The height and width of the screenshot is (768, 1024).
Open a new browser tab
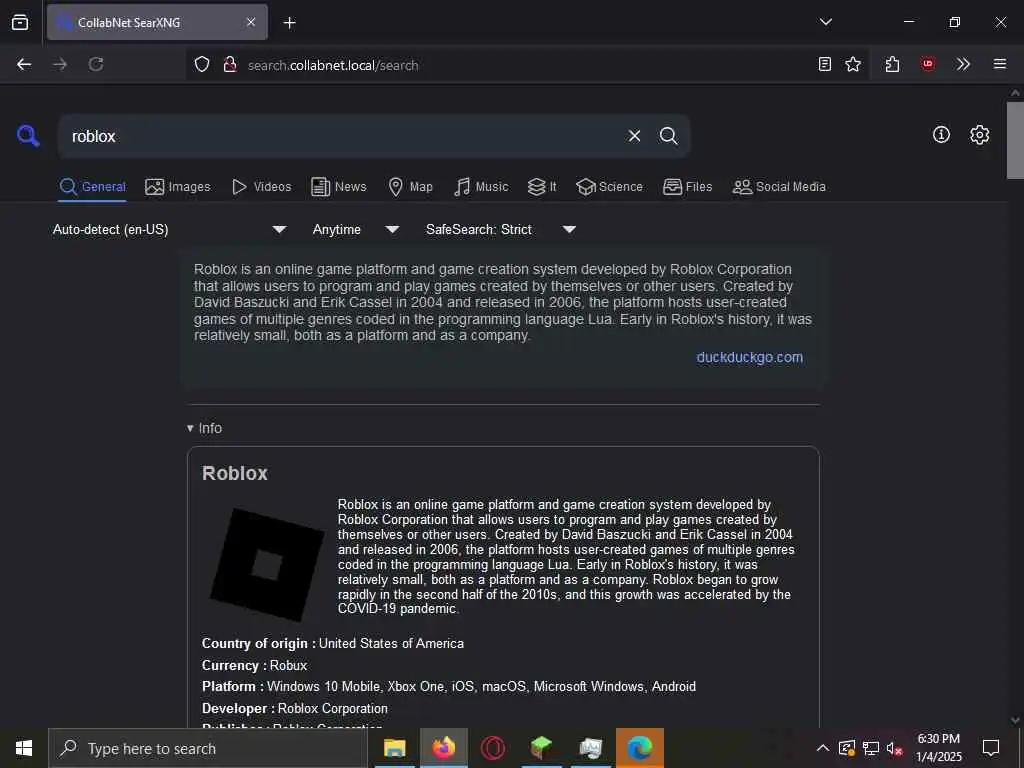pyautogui.click(x=289, y=22)
